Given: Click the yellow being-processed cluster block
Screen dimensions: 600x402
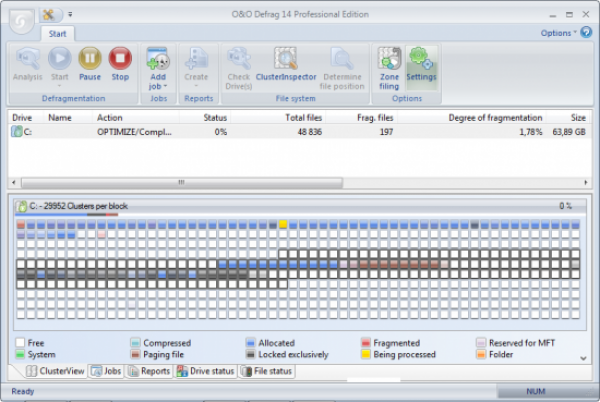Looking at the screenshot, I should [283, 224].
